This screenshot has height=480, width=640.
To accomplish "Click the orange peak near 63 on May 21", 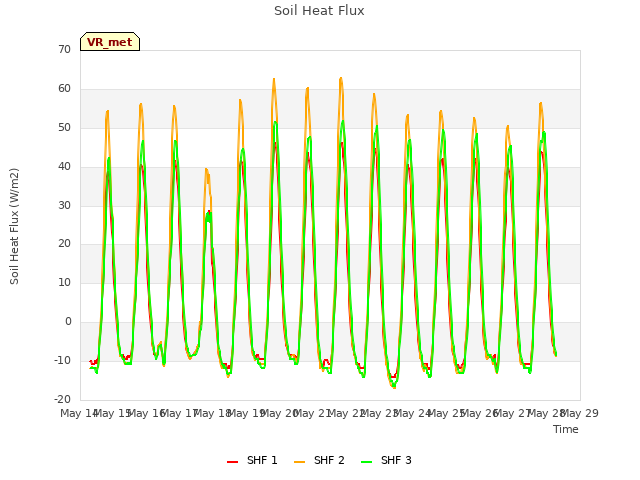I will [x=341, y=78].
